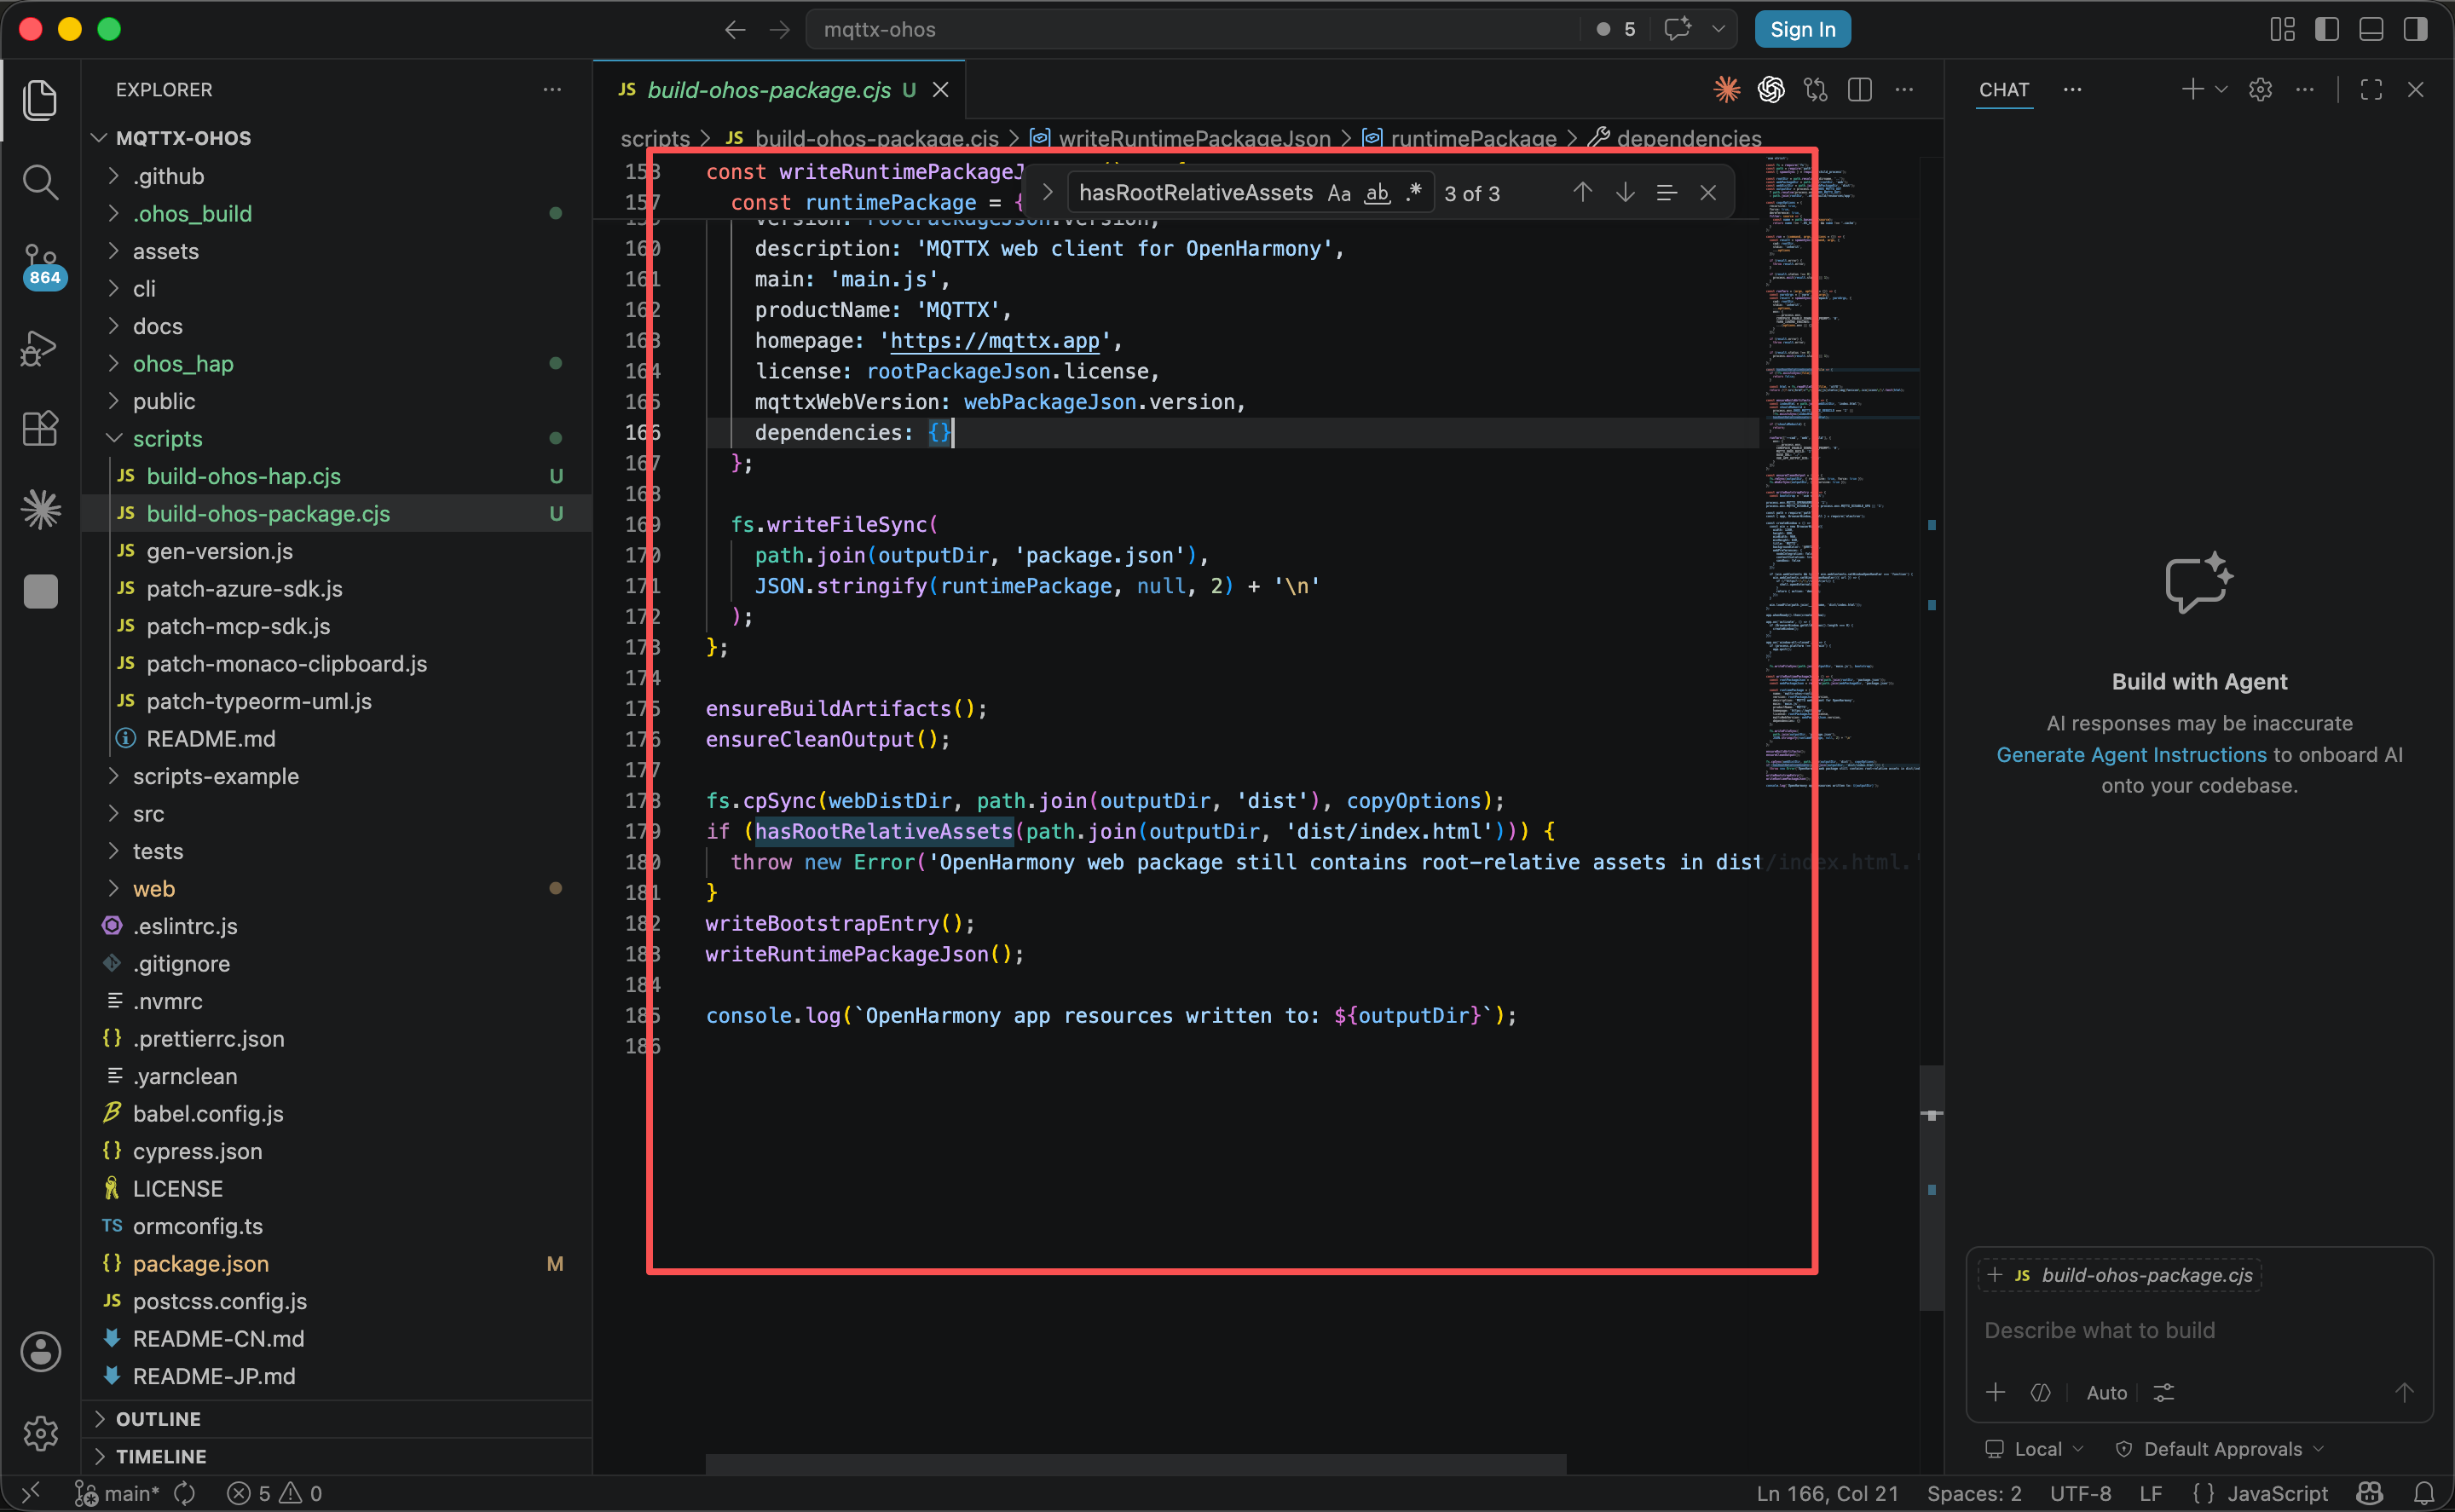Open the Search view in activity bar
The width and height of the screenshot is (2455, 1512).
tap(40, 182)
